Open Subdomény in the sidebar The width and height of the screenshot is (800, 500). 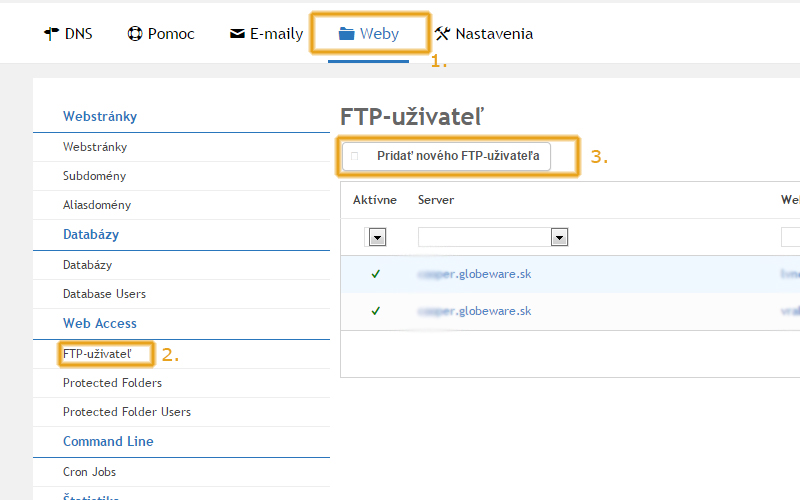(x=94, y=176)
